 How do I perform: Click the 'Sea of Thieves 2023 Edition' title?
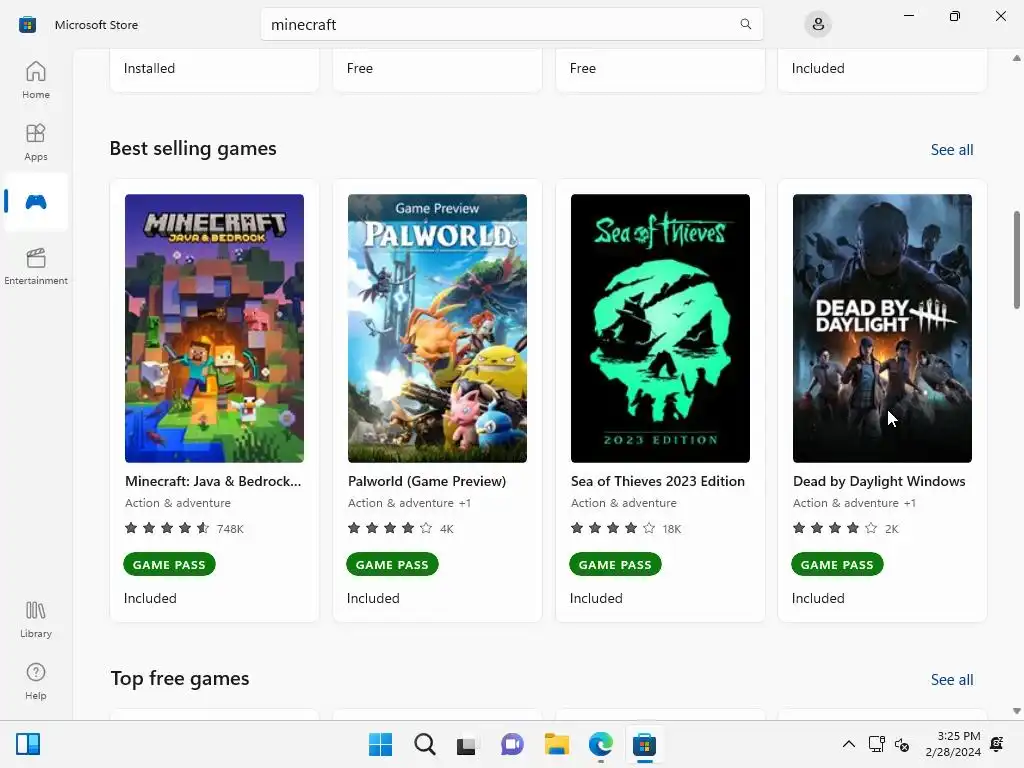point(658,481)
